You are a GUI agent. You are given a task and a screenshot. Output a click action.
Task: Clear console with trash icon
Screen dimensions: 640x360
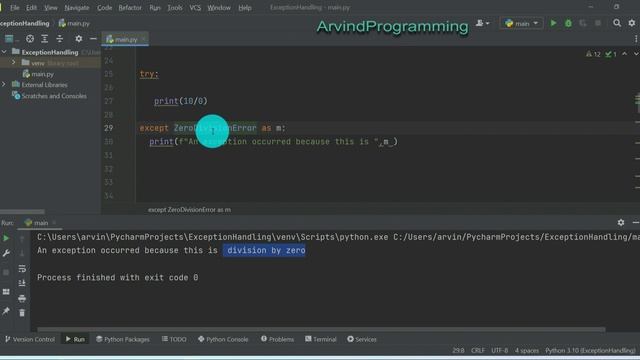point(22,313)
